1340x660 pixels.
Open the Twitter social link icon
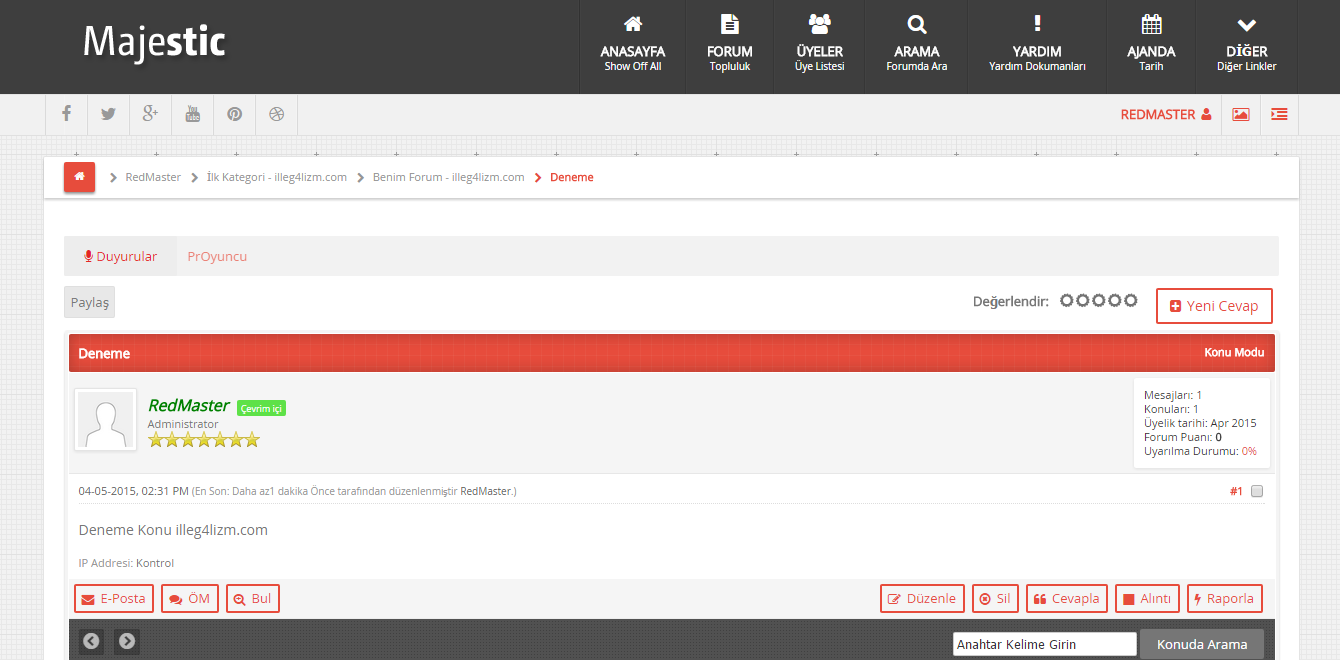click(108, 114)
